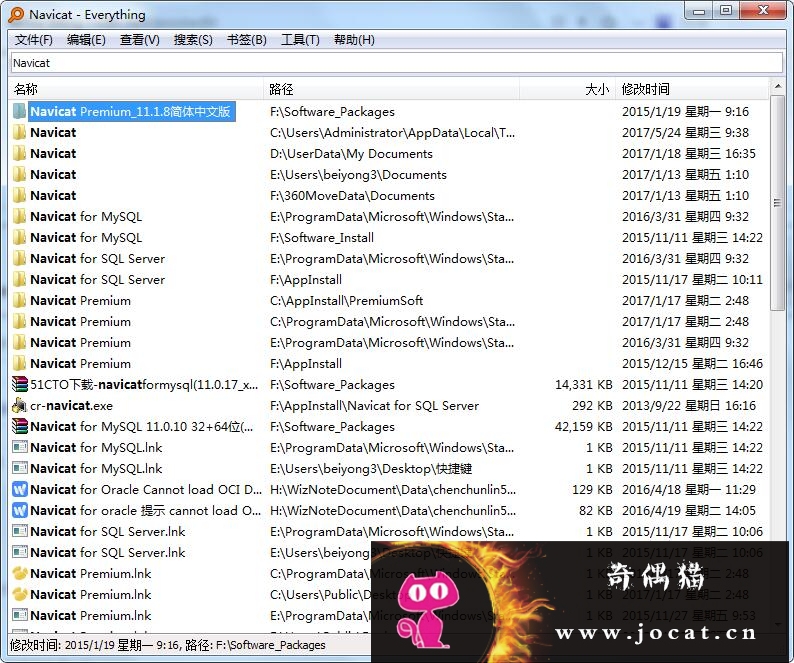Open the 文件(F) menu
The height and width of the screenshot is (663, 794).
tap(33, 40)
